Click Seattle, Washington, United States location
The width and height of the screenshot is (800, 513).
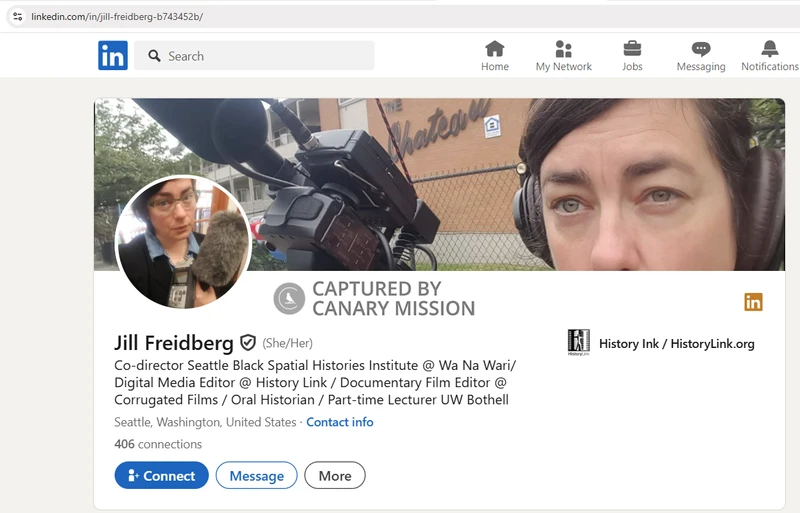tap(205, 422)
